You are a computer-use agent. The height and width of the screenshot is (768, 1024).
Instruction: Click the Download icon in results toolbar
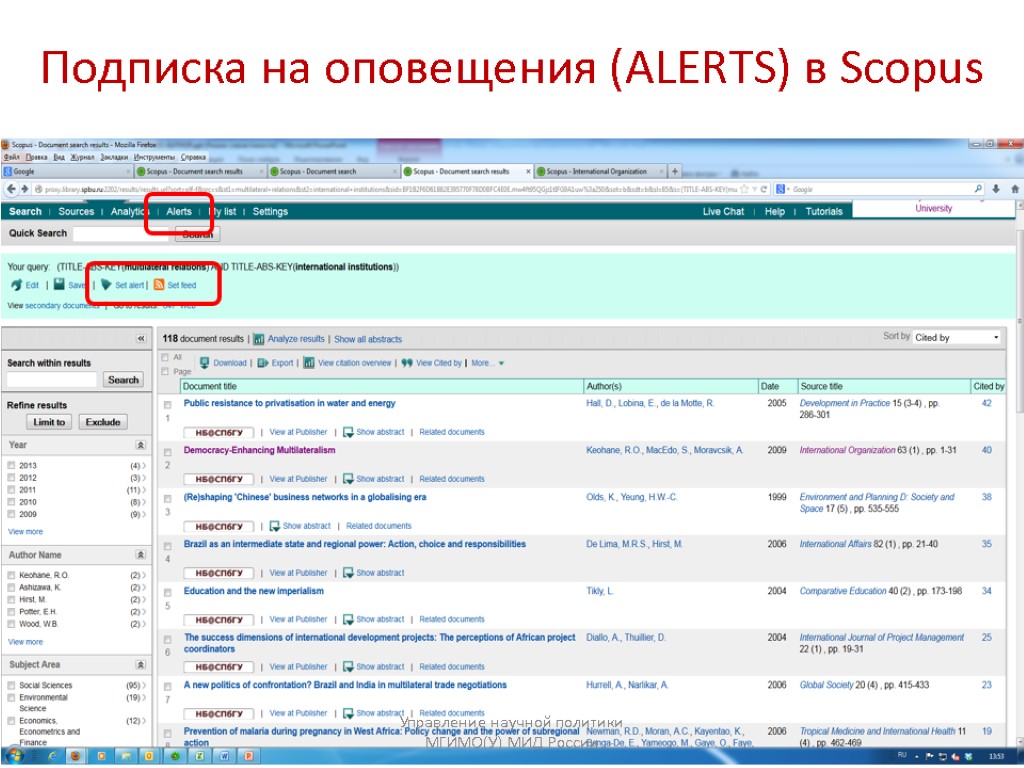(204, 362)
